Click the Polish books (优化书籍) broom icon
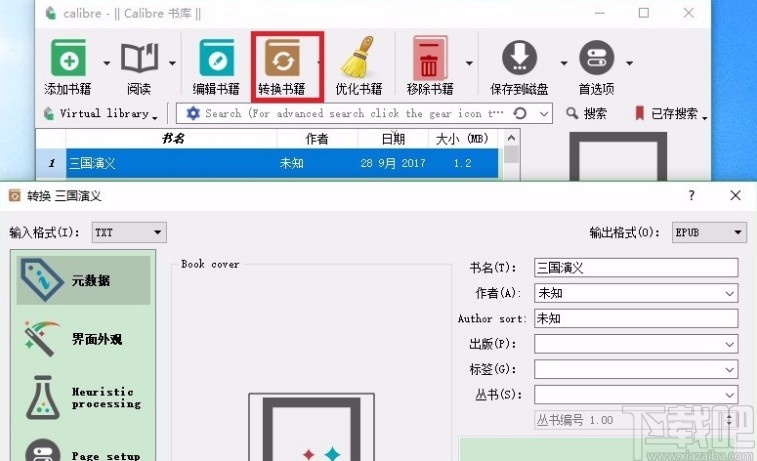 [359, 57]
